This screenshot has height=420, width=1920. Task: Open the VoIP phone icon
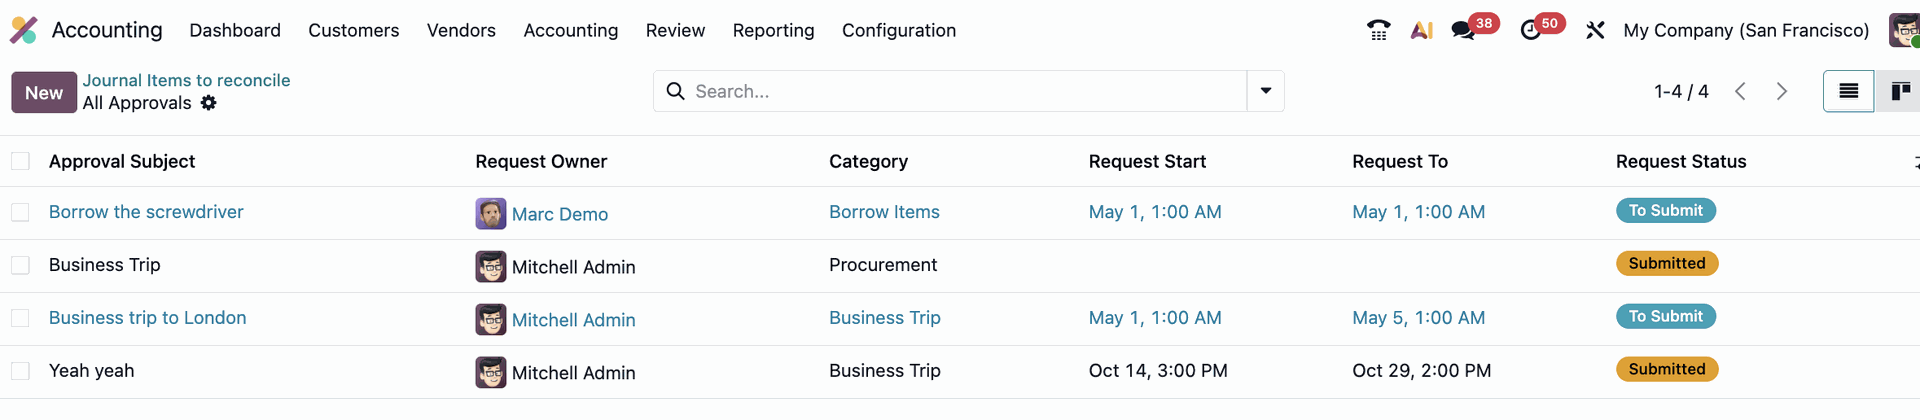pos(1378,31)
